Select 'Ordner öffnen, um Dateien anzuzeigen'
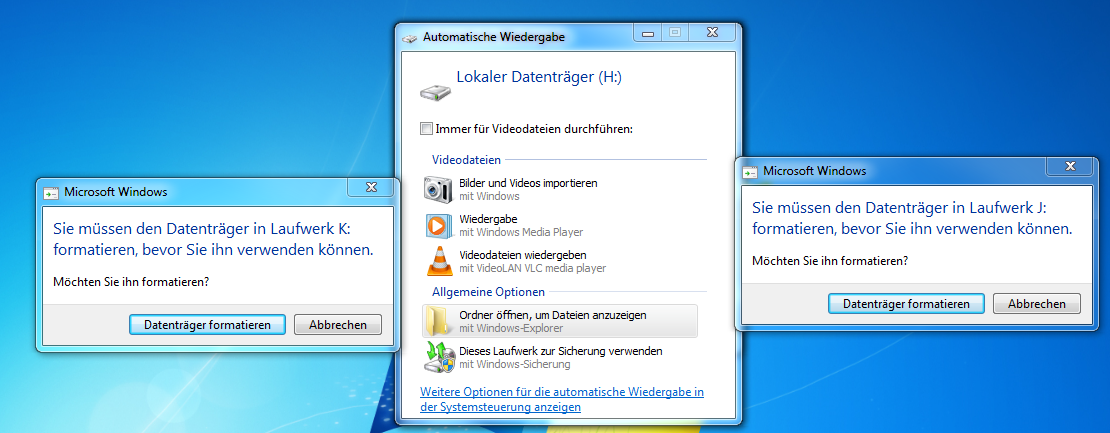Viewport: 1110px width, 433px height. tap(559, 321)
